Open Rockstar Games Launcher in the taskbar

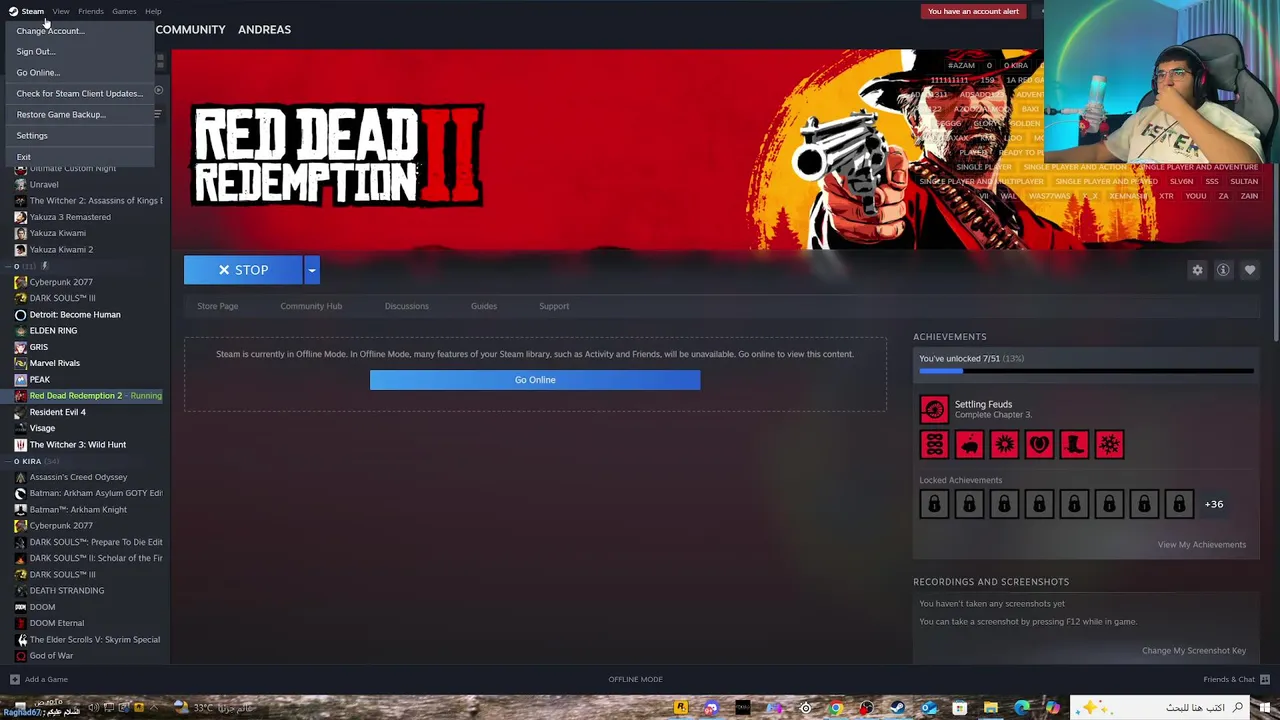(680, 708)
